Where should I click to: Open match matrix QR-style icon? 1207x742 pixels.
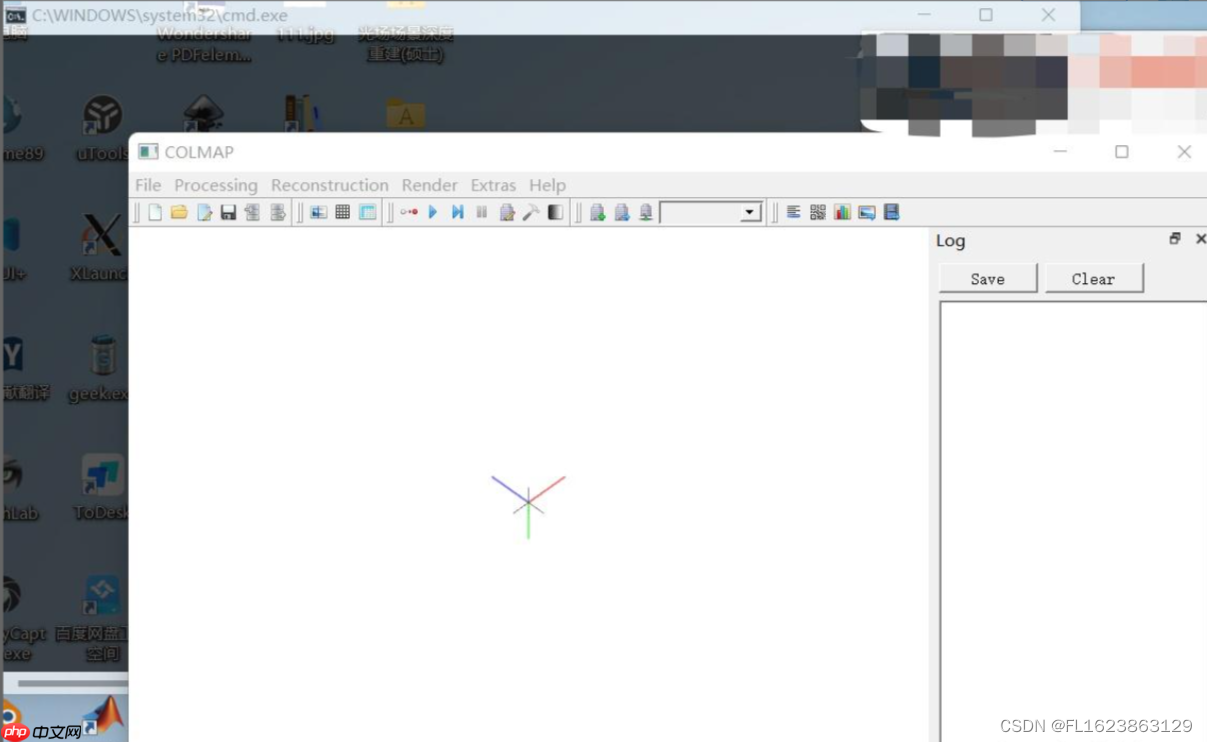point(818,212)
